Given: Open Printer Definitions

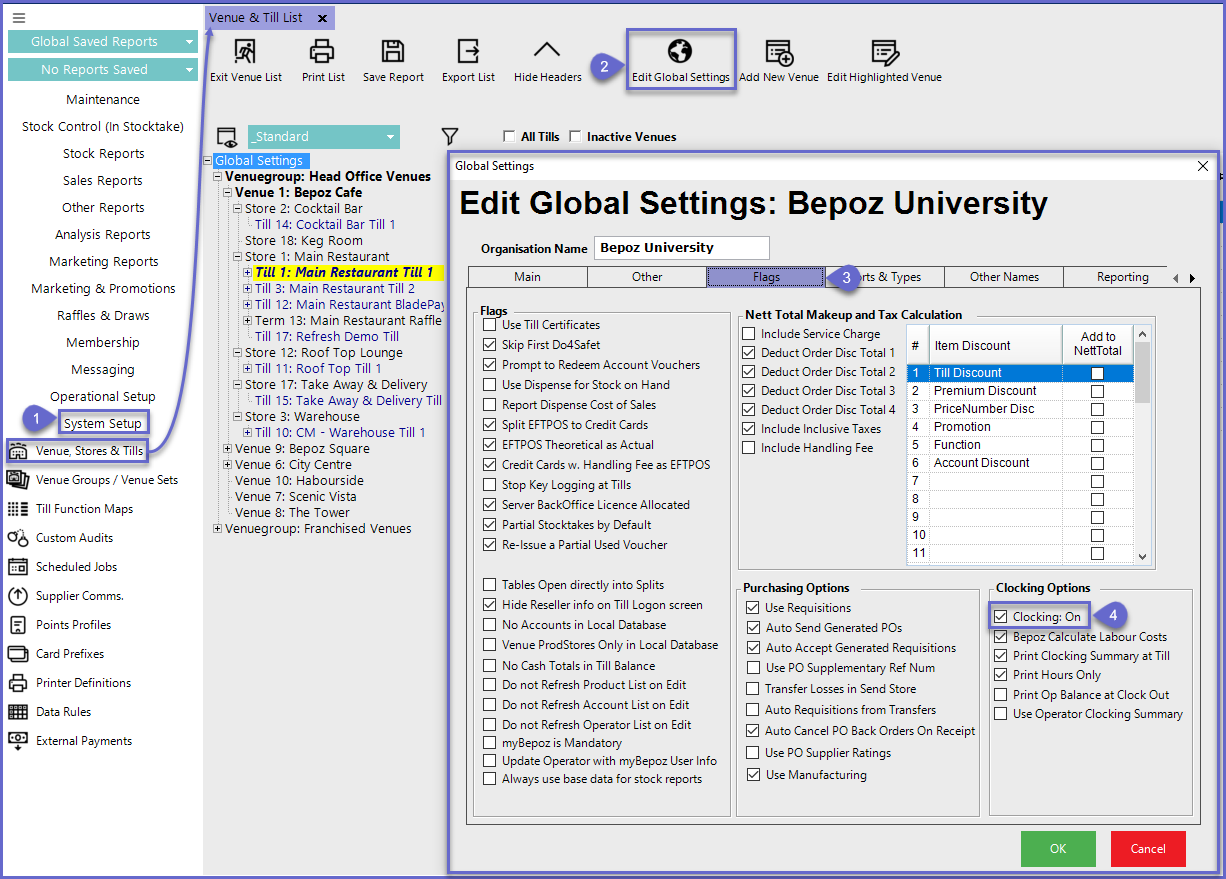Looking at the screenshot, I should tap(70, 683).
